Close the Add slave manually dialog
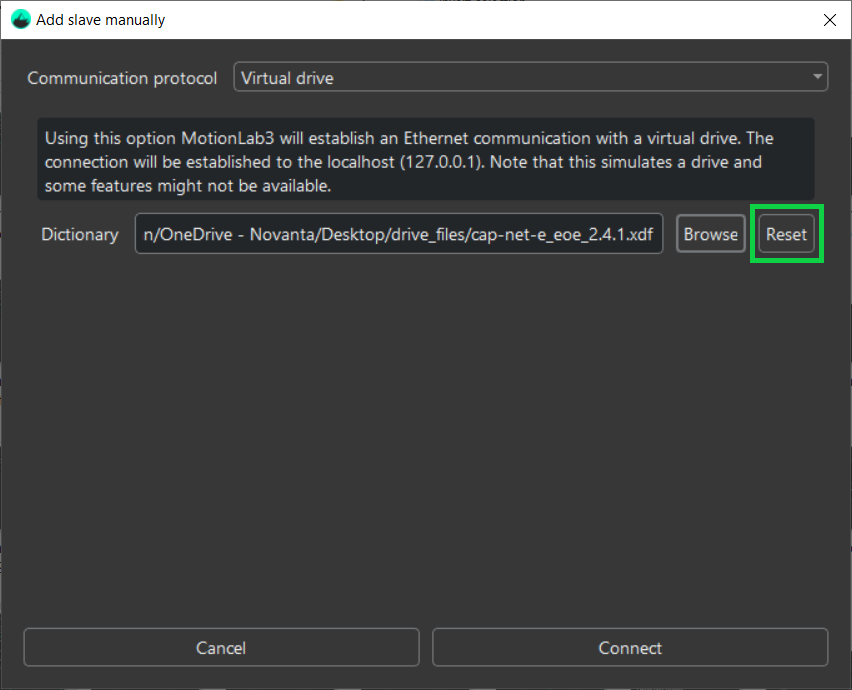 [828, 20]
